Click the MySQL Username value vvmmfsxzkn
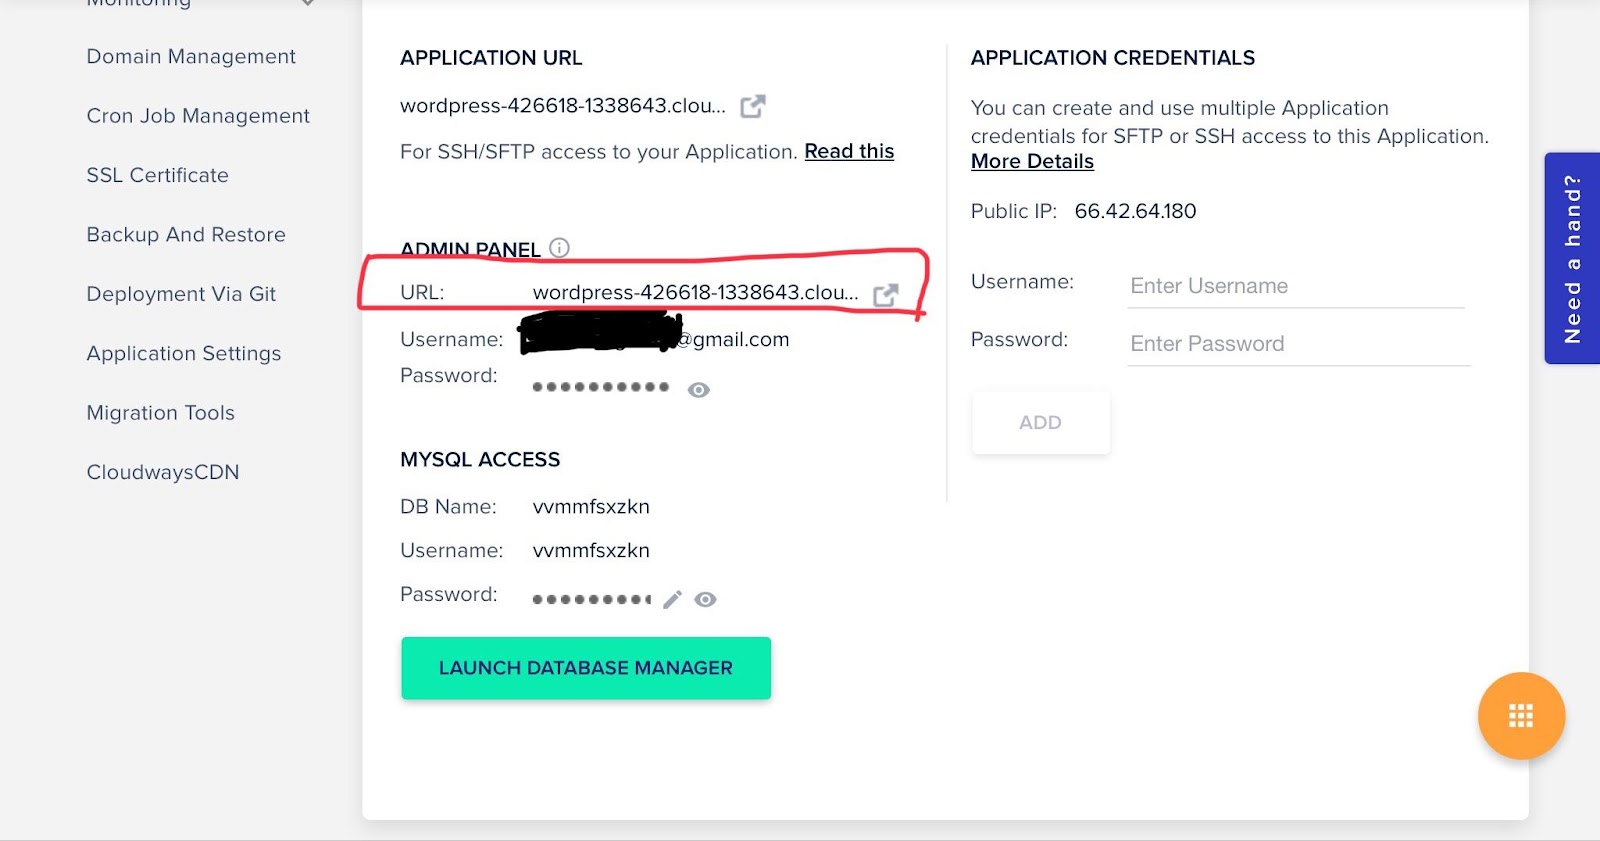This screenshot has height=841, width=1600. pos(591,551)
